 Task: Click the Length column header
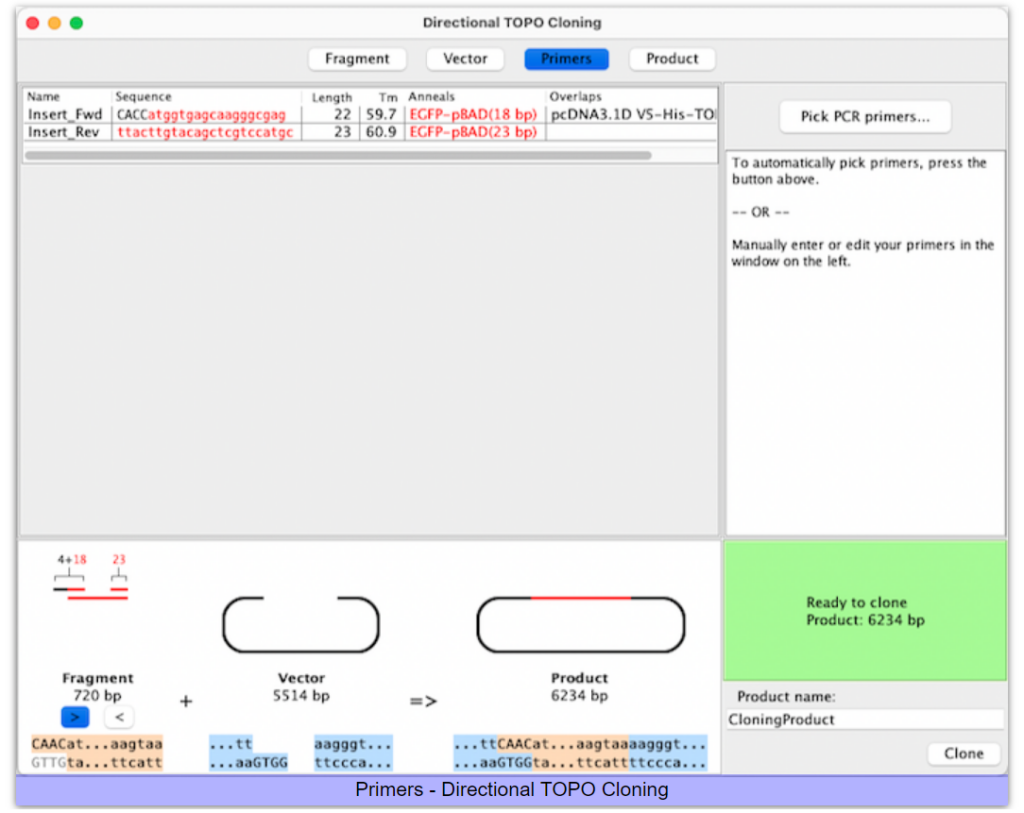click(x=331, y=98)
